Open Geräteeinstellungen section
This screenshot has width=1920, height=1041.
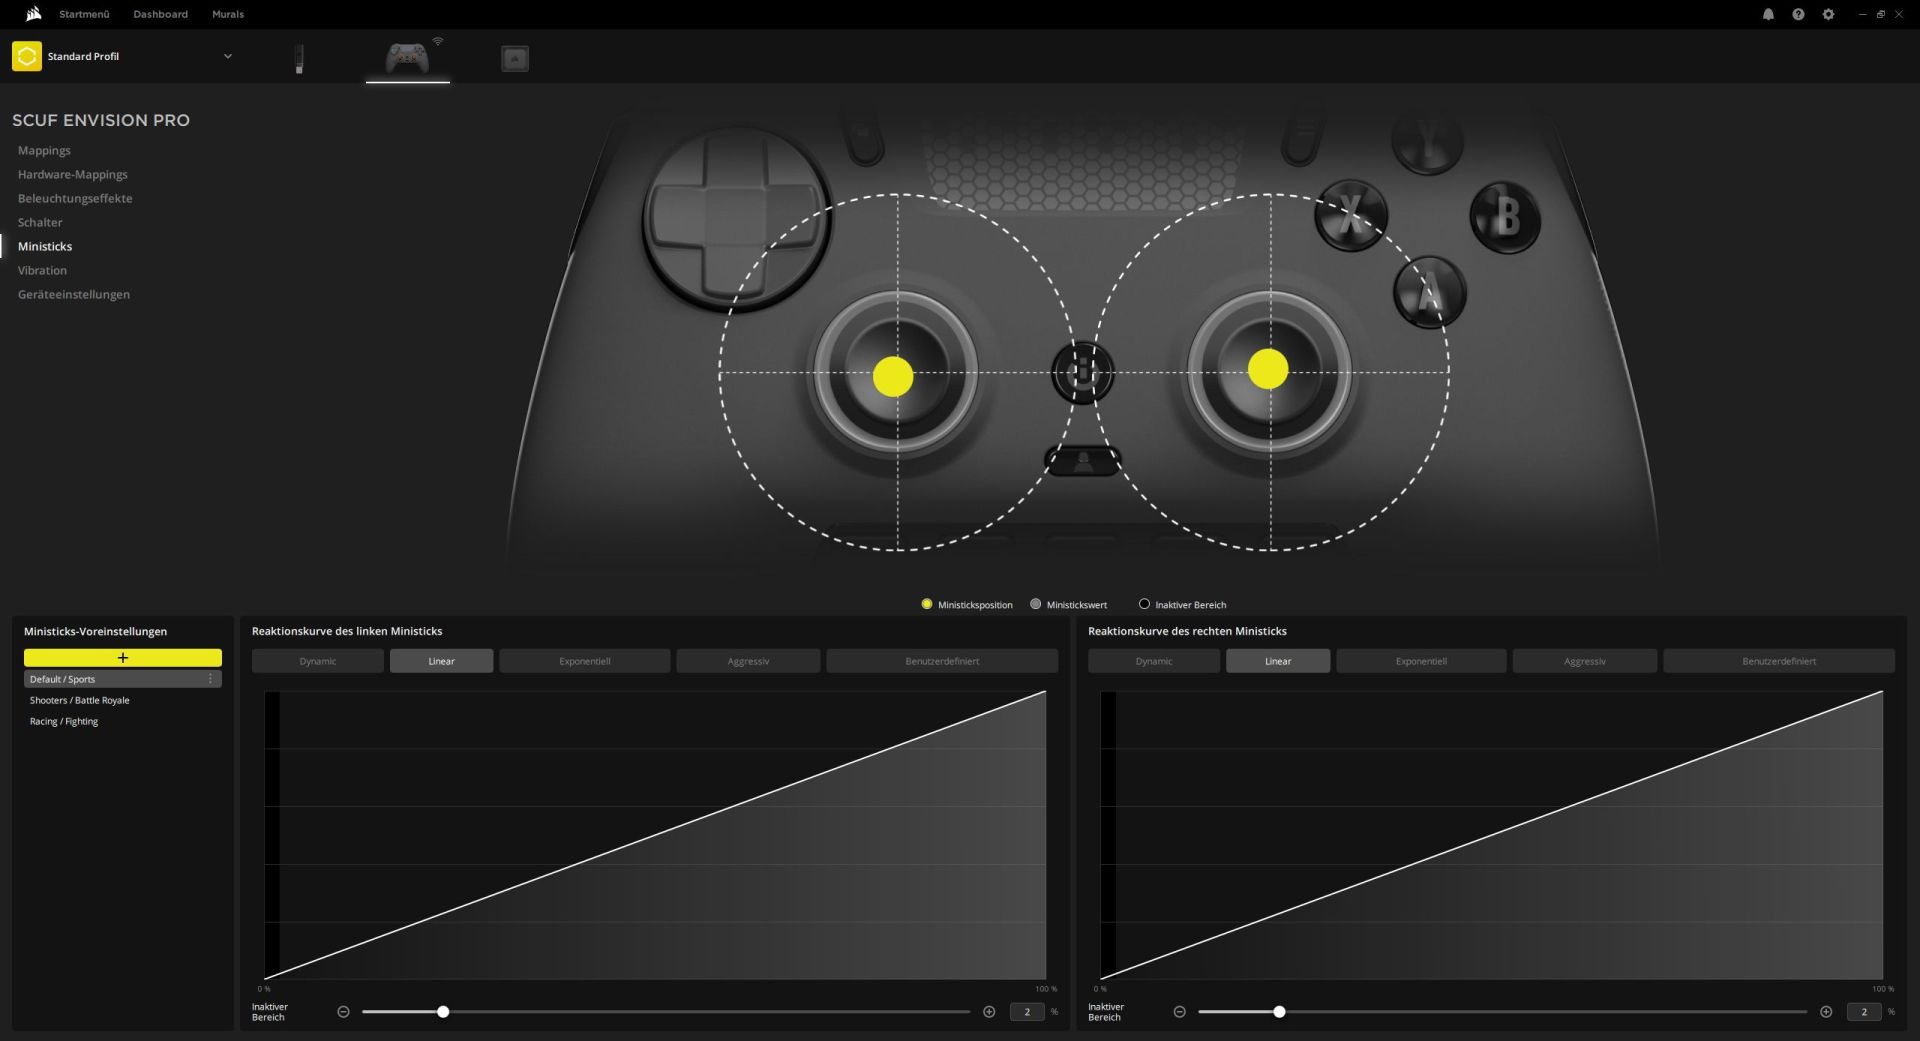pos(74,294)
